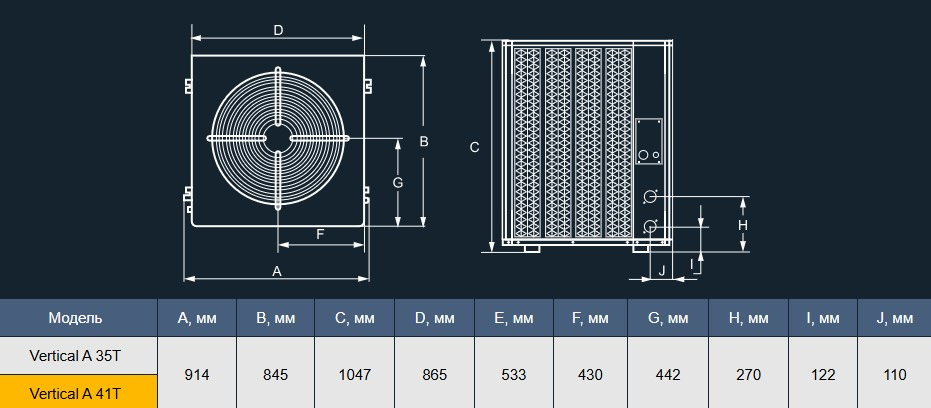Click dimension label D above the front view
The width and height of the screenshot is (931, 408).
[278, 31]
